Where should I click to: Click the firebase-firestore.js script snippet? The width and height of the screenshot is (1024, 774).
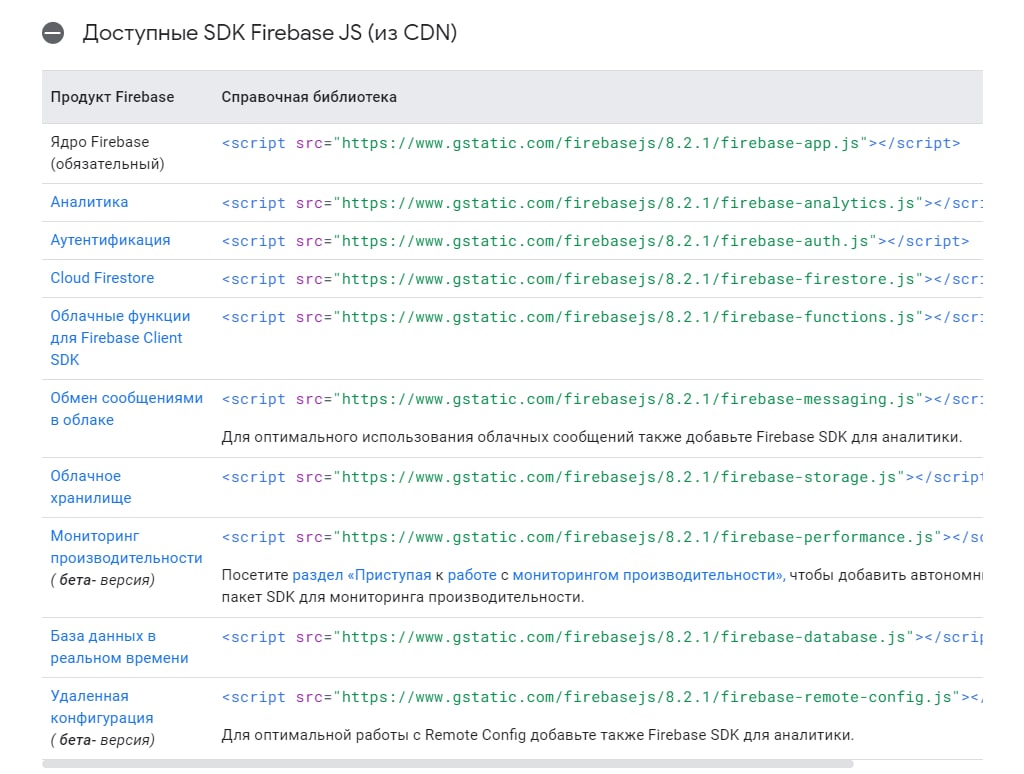point(601,279)
